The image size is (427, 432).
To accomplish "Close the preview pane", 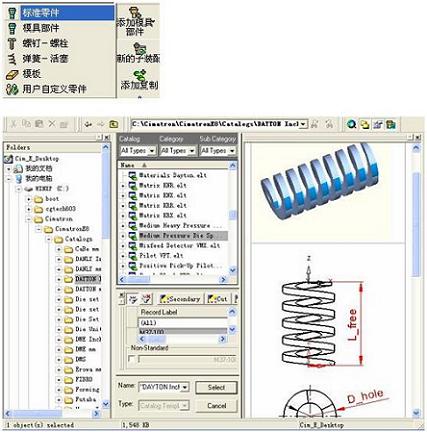I will tap(419, 137).
